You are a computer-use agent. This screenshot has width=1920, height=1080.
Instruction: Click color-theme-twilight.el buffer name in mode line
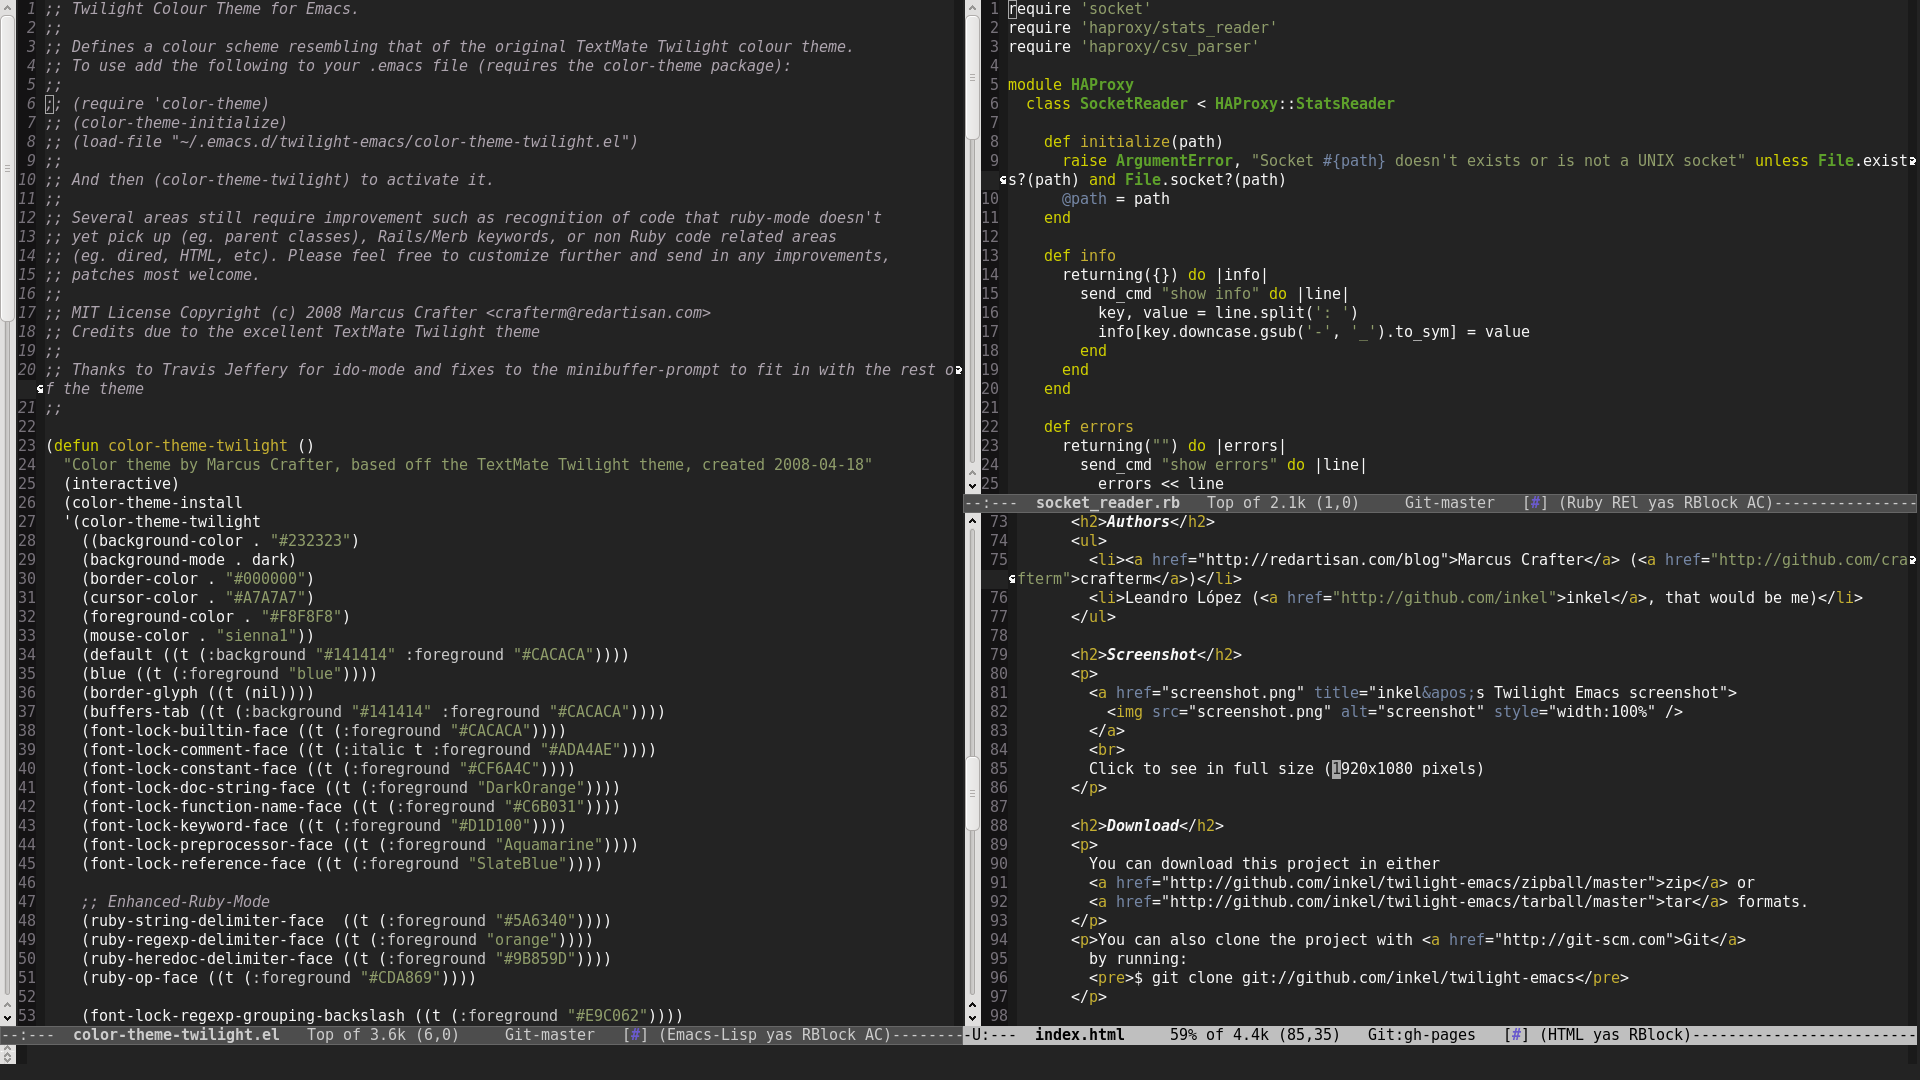[x=176, y=1035]
